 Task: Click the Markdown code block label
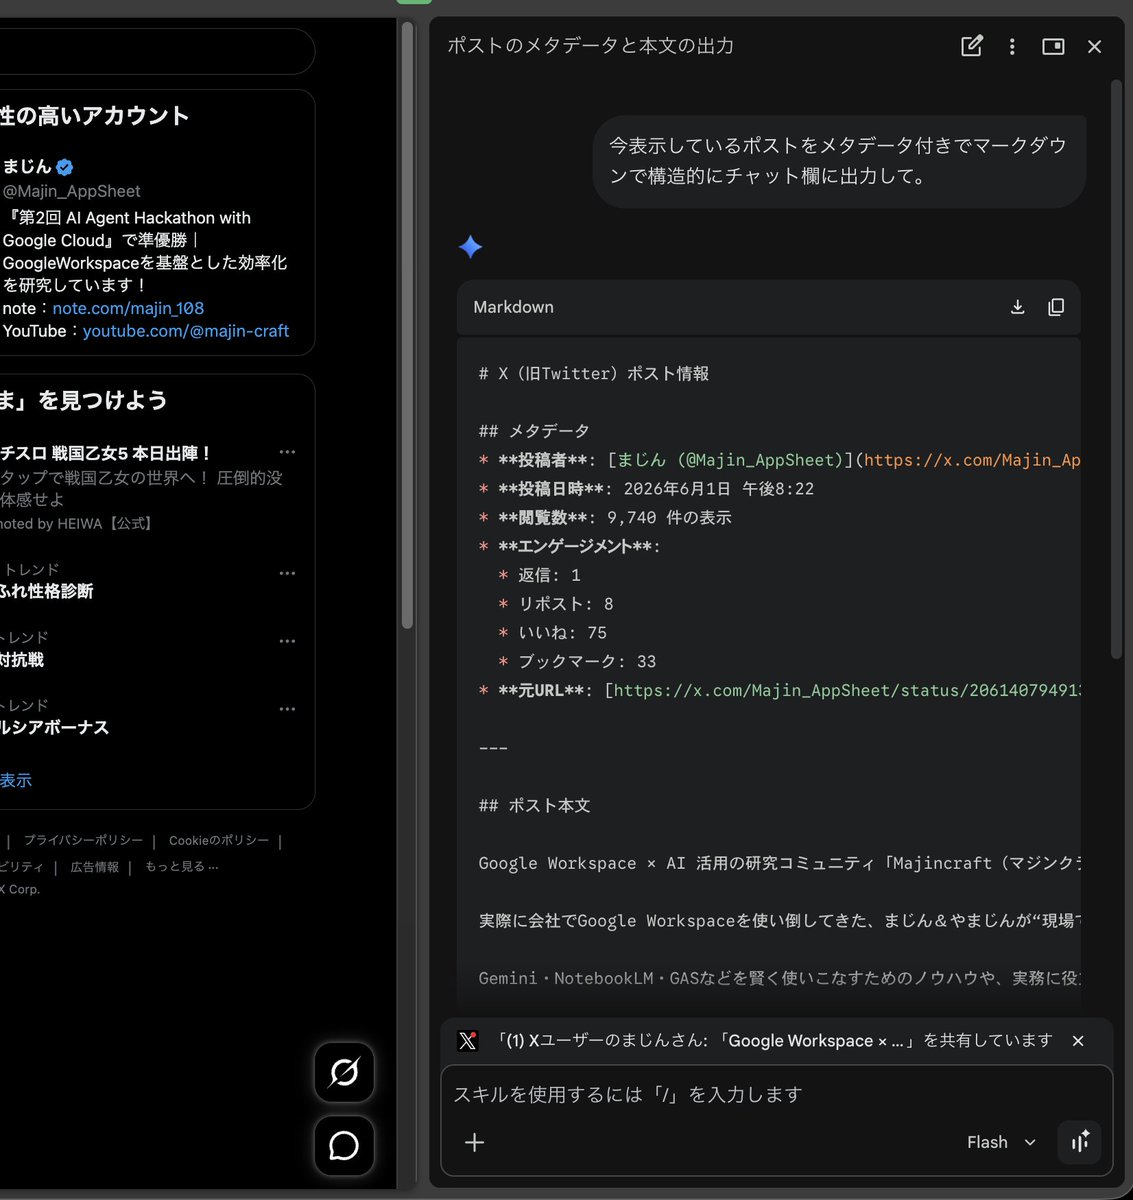click(x=513, y=307)
